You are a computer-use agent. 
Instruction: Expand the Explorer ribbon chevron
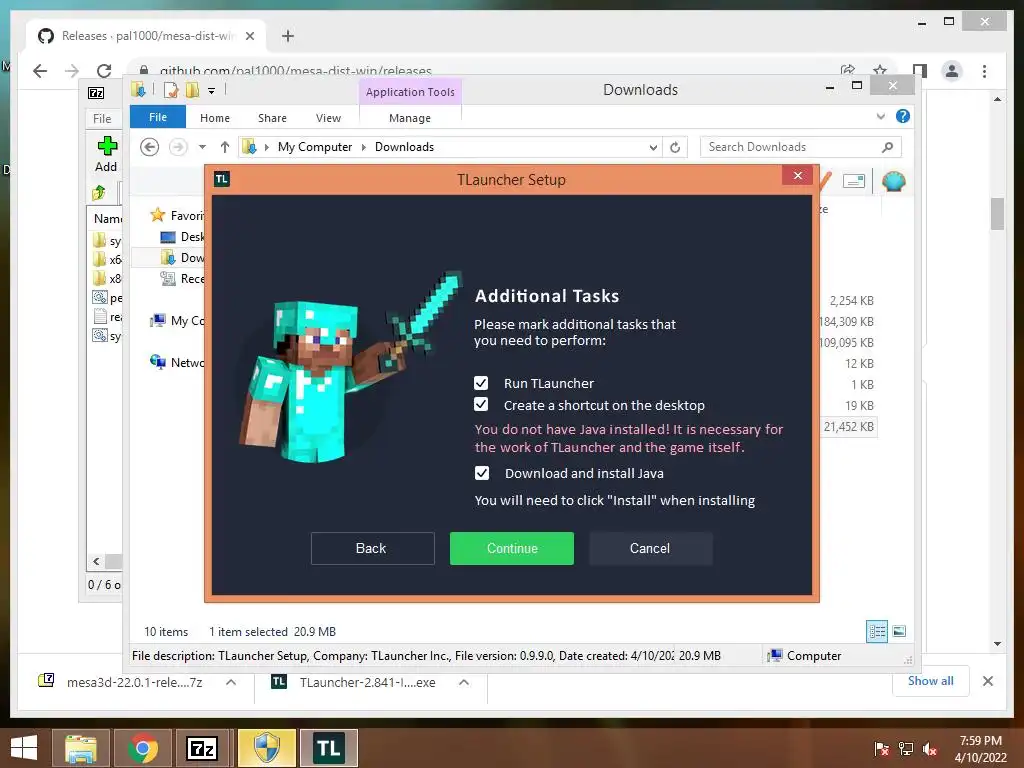[880, 116]
